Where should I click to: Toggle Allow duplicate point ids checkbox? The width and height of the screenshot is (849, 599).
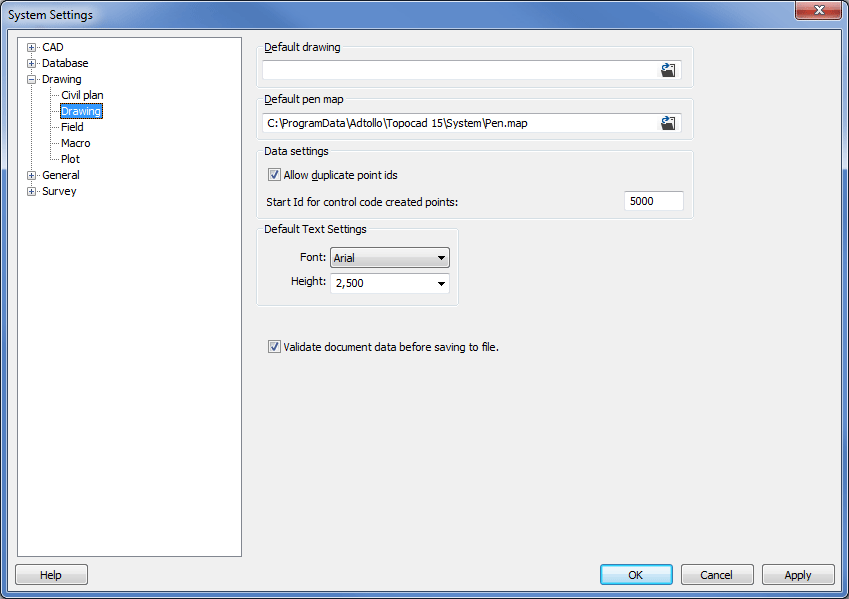pos(274,175)
